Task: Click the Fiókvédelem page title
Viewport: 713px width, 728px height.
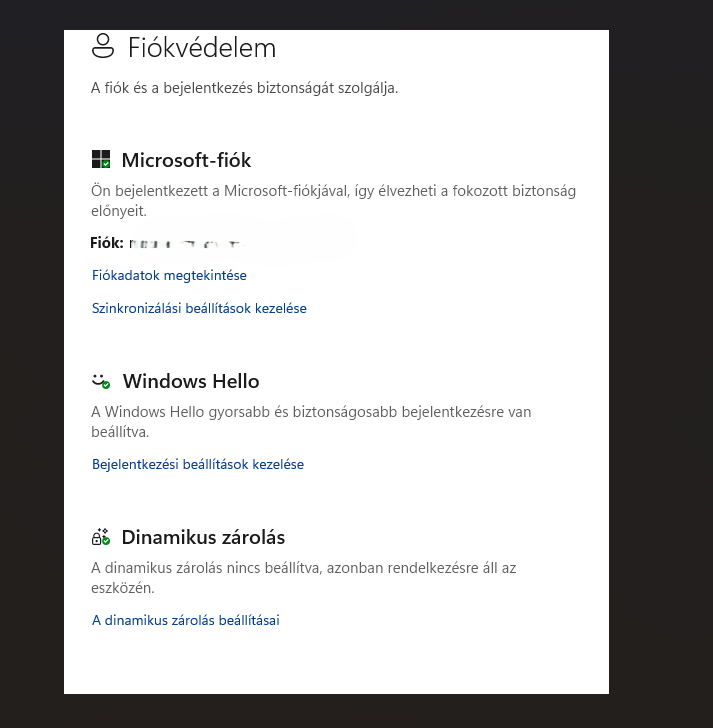Action: [202, 47]
